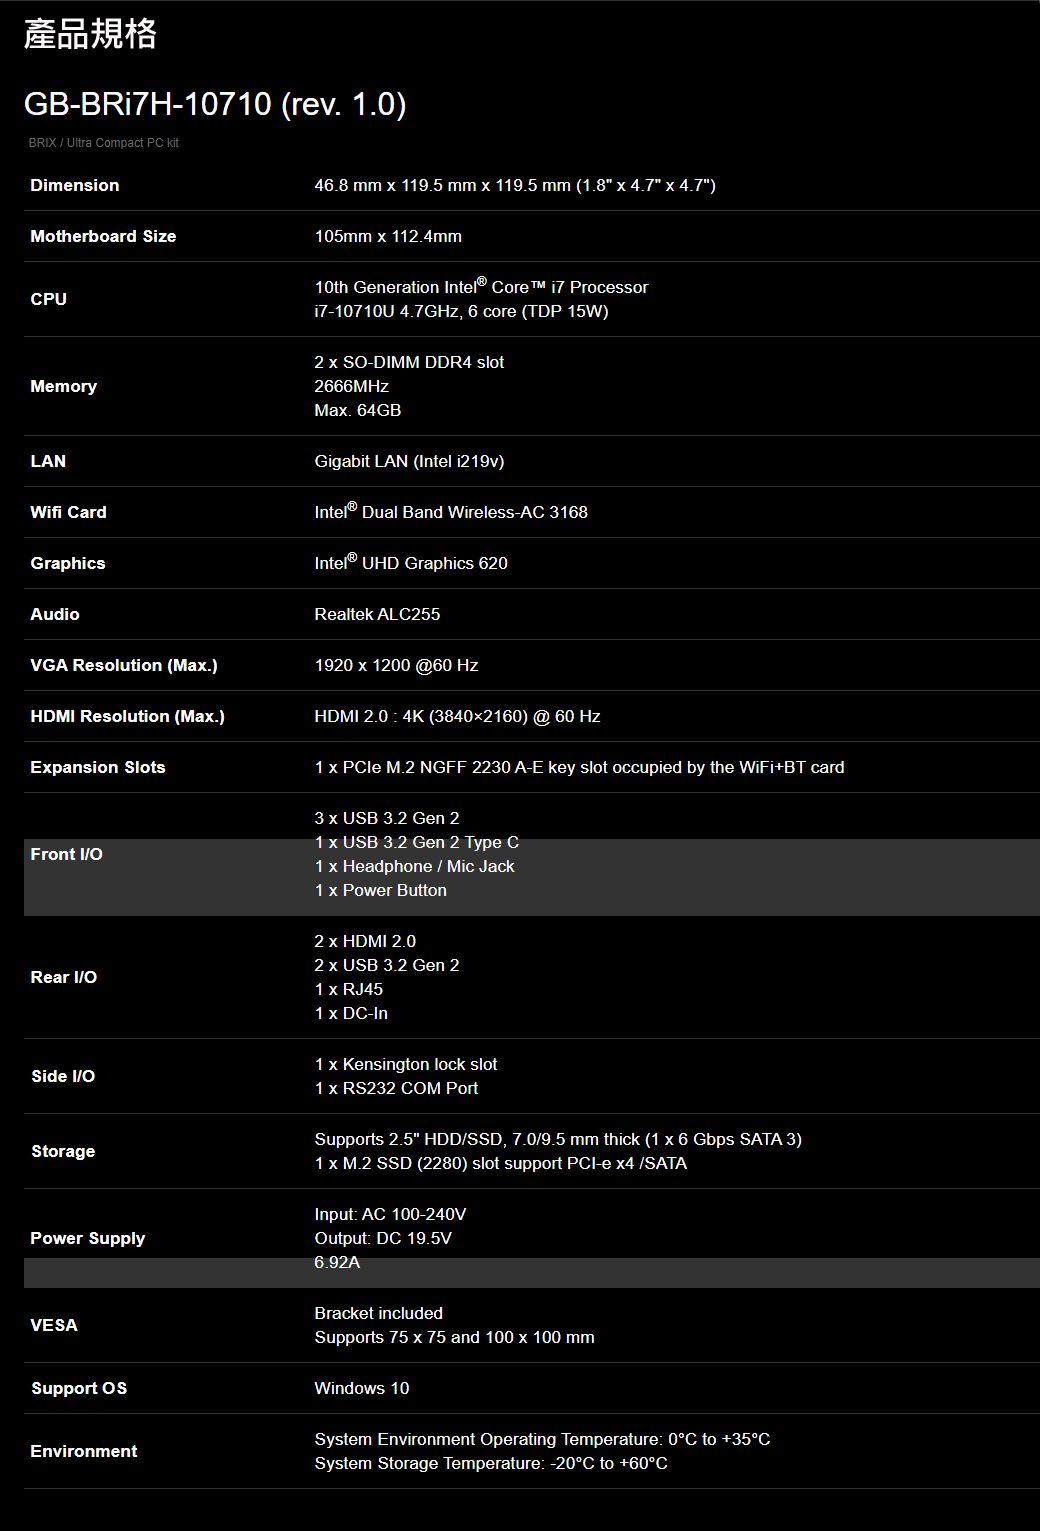Viewport: 1040px width, 1531px height.
Task: Select the Expansion Slots row label
Action: 98,767
